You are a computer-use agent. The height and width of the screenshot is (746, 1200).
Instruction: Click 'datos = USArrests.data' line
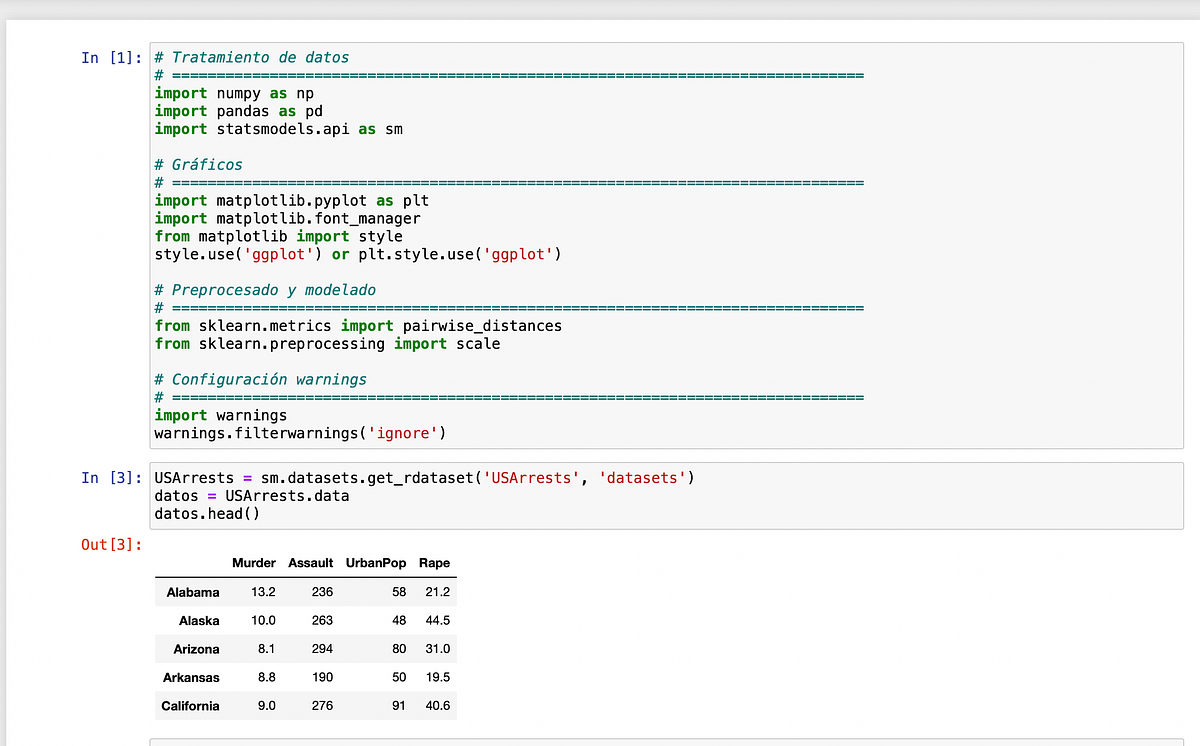tap(252, 496)
